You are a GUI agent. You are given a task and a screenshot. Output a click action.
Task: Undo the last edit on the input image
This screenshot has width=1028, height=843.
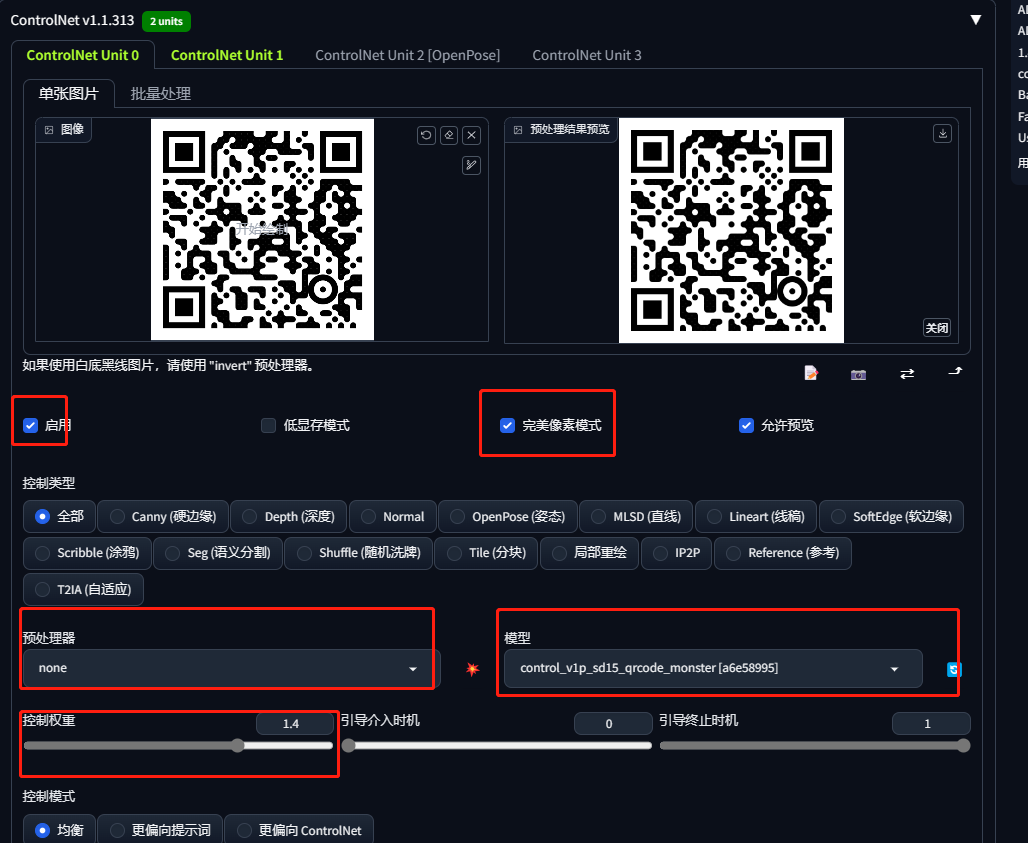coord(426,135)
